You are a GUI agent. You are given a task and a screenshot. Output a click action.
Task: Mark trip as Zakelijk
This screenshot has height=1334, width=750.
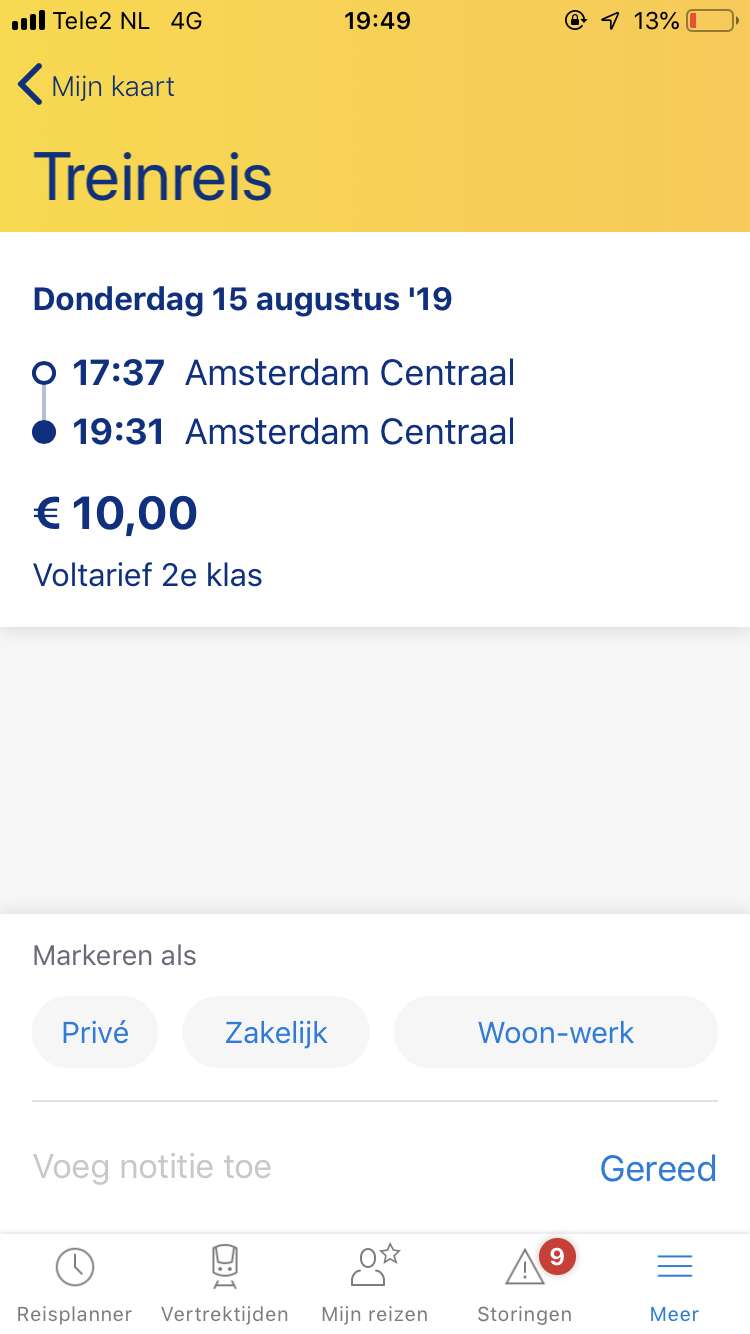click(276, 1032)
